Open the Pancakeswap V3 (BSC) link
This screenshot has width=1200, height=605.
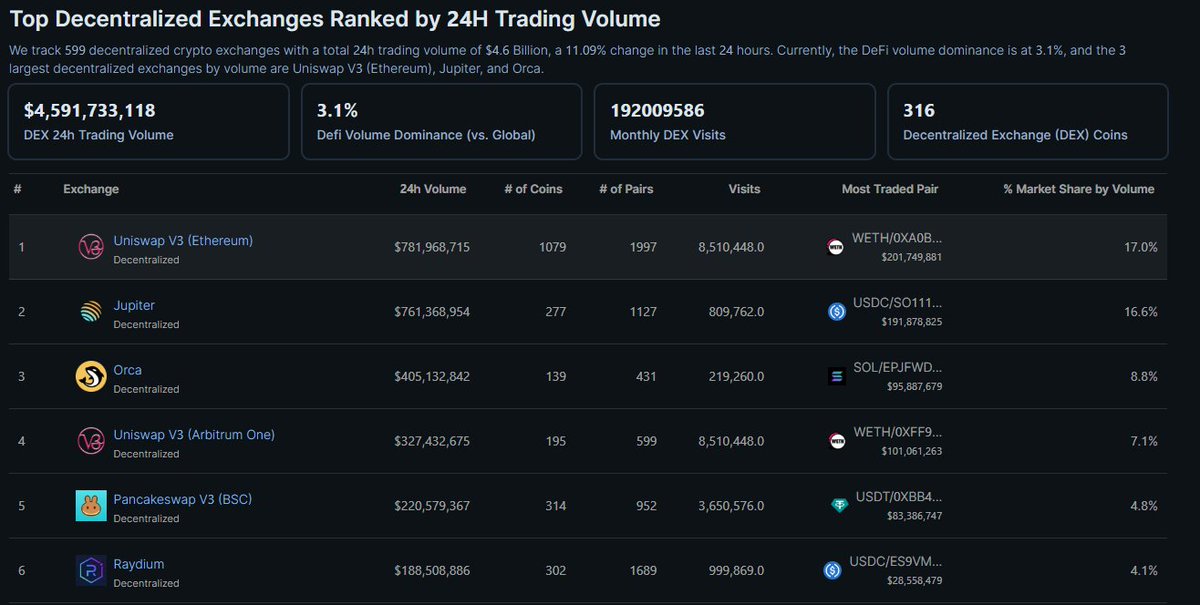click(x=183, y=499)
